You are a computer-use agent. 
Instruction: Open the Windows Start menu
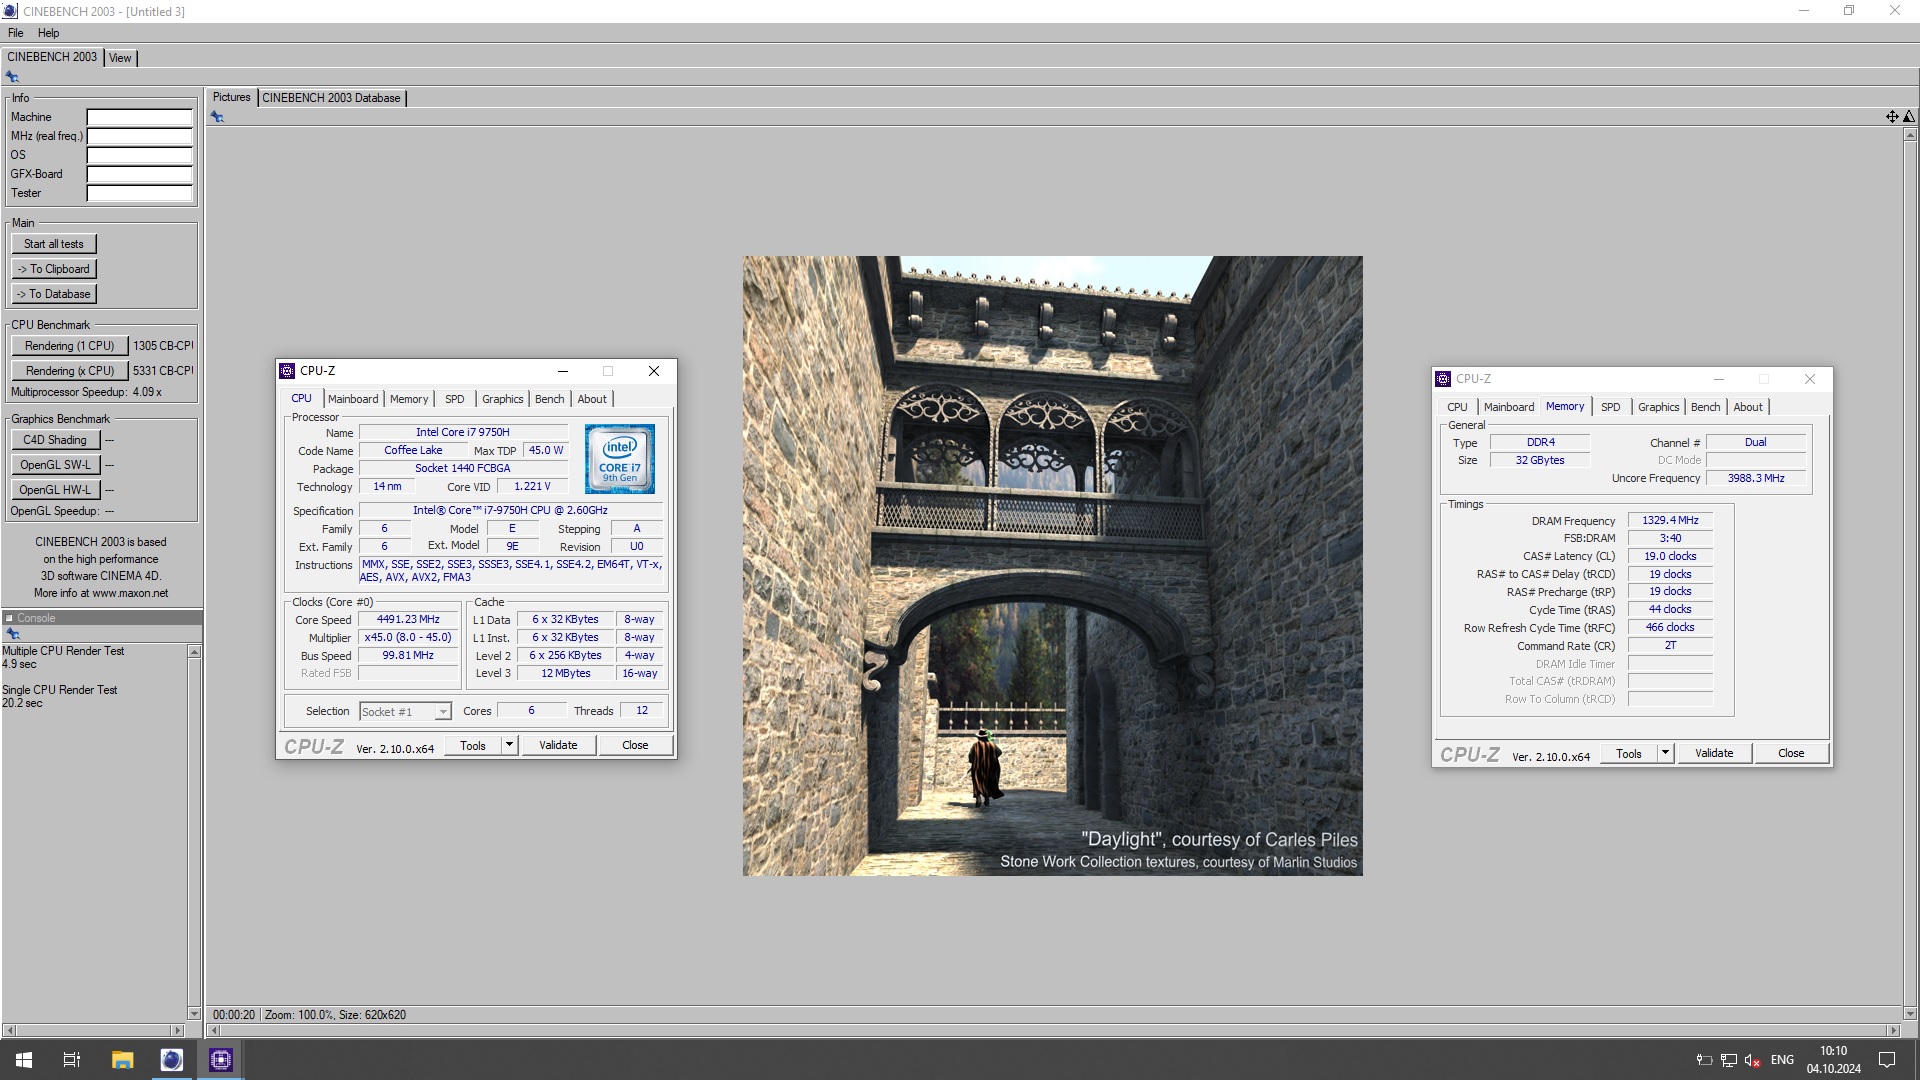24,1060
